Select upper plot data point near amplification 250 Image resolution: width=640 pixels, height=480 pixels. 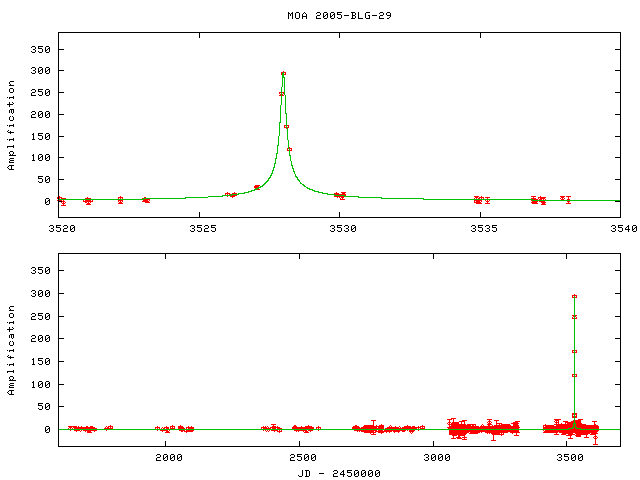tap(282, 94)
